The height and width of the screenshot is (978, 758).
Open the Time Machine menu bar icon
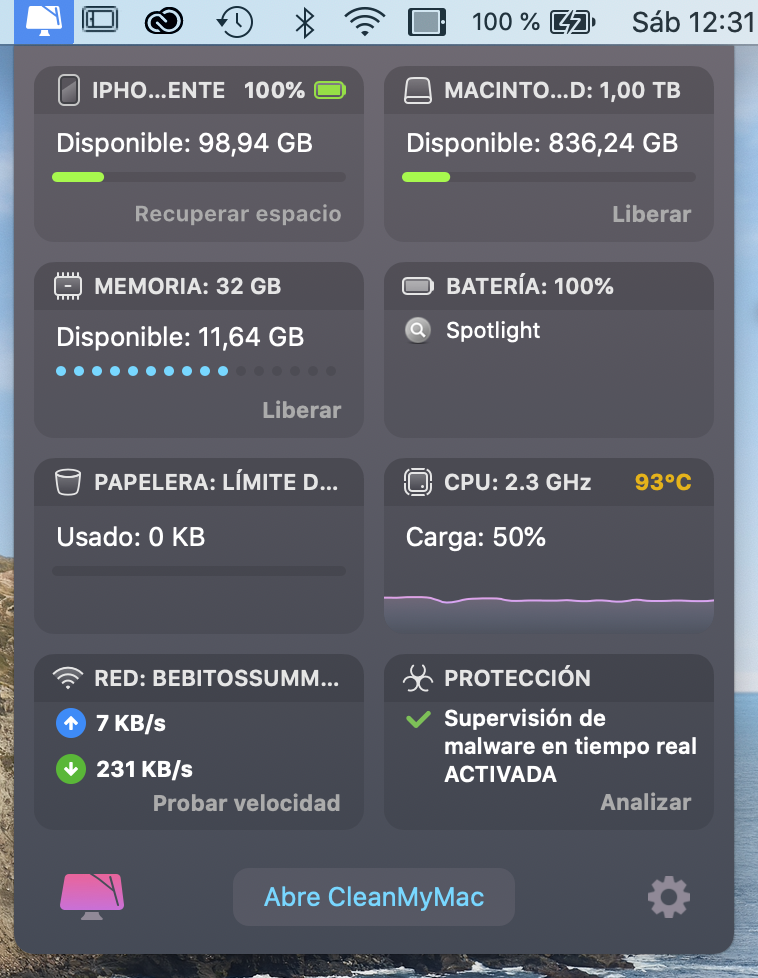click(x=234, y=21)
